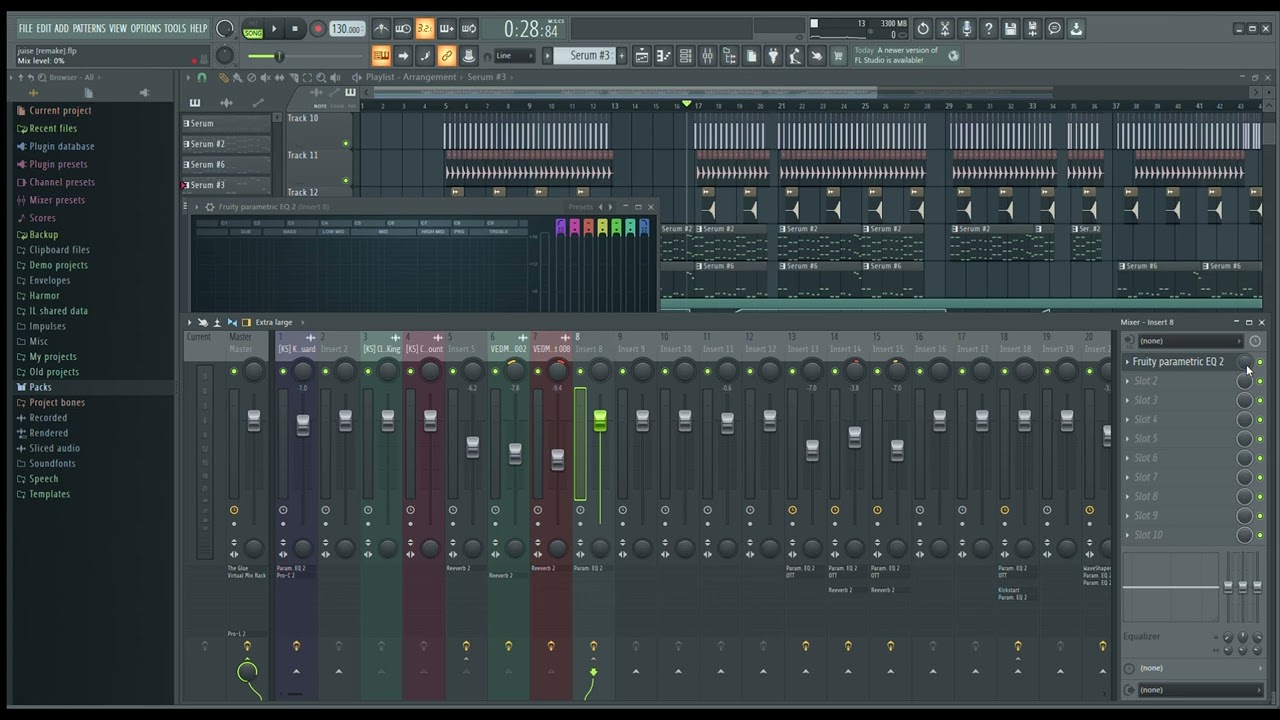Expand the Slot 5 arrow menu

pyautogui.click(x=1127, y=439)
